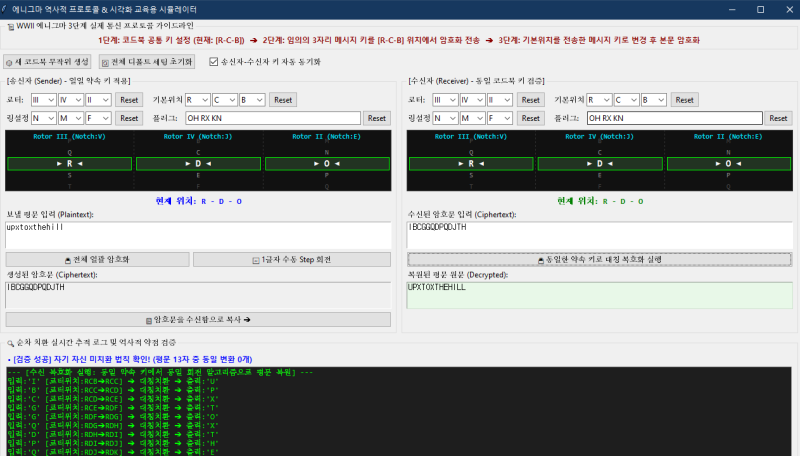
Task: Select the blue self-non-substitution verification message
Action: point(130,360)
